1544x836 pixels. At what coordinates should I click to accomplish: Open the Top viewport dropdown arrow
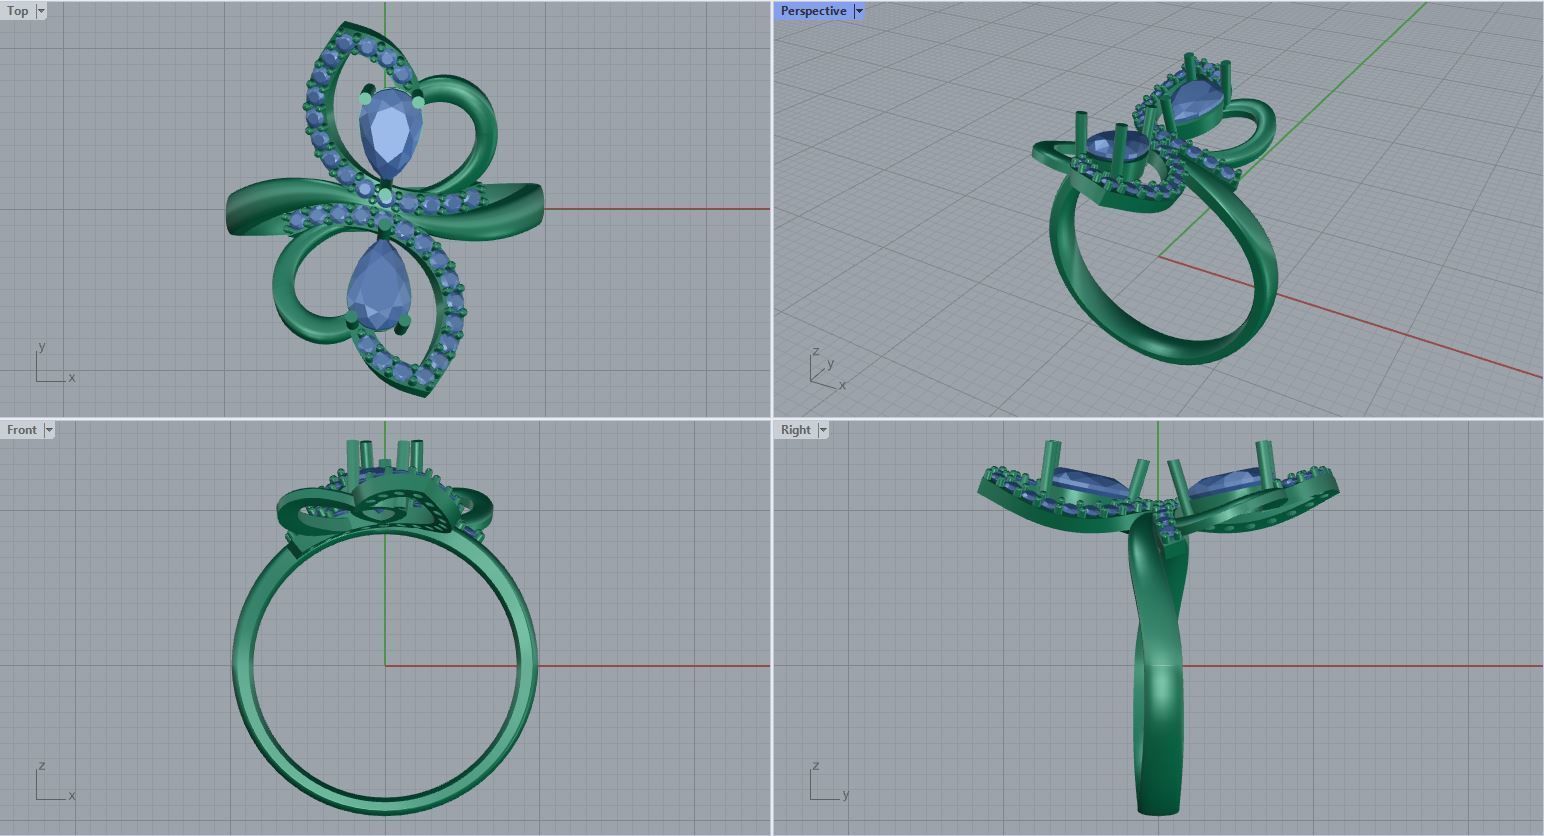41,11
